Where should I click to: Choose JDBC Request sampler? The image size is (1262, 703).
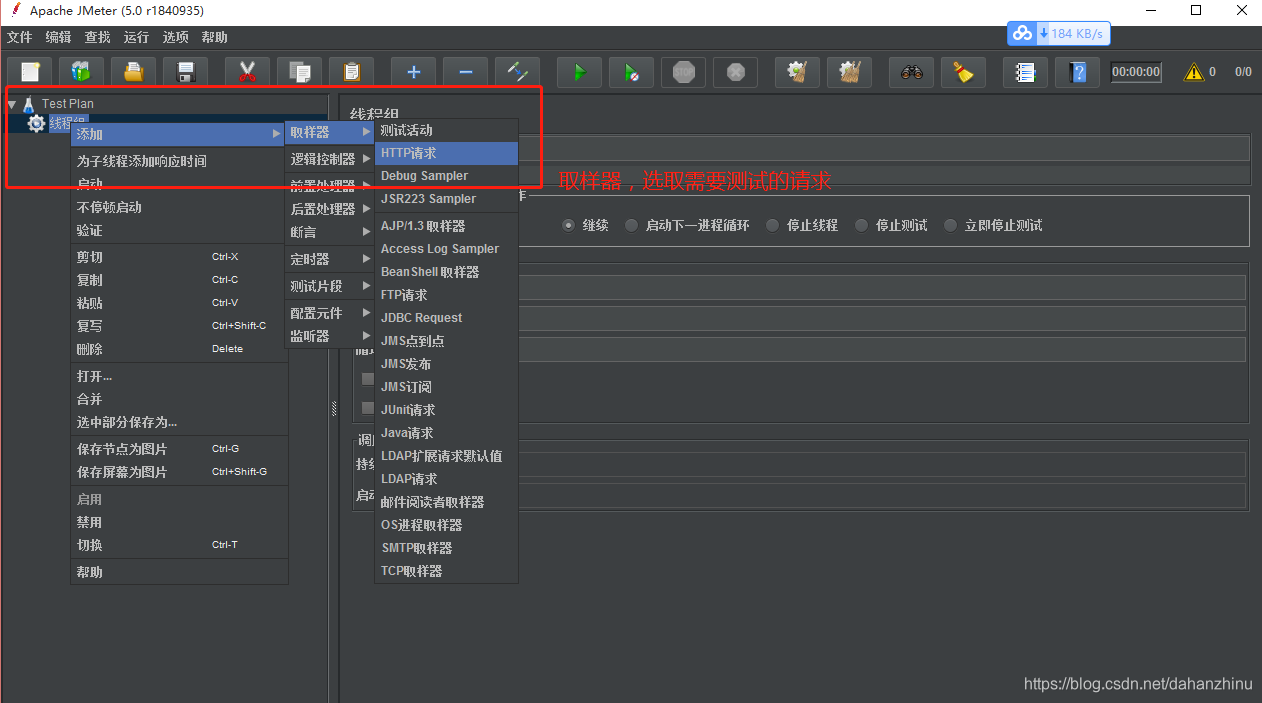(x=446, y=318)
